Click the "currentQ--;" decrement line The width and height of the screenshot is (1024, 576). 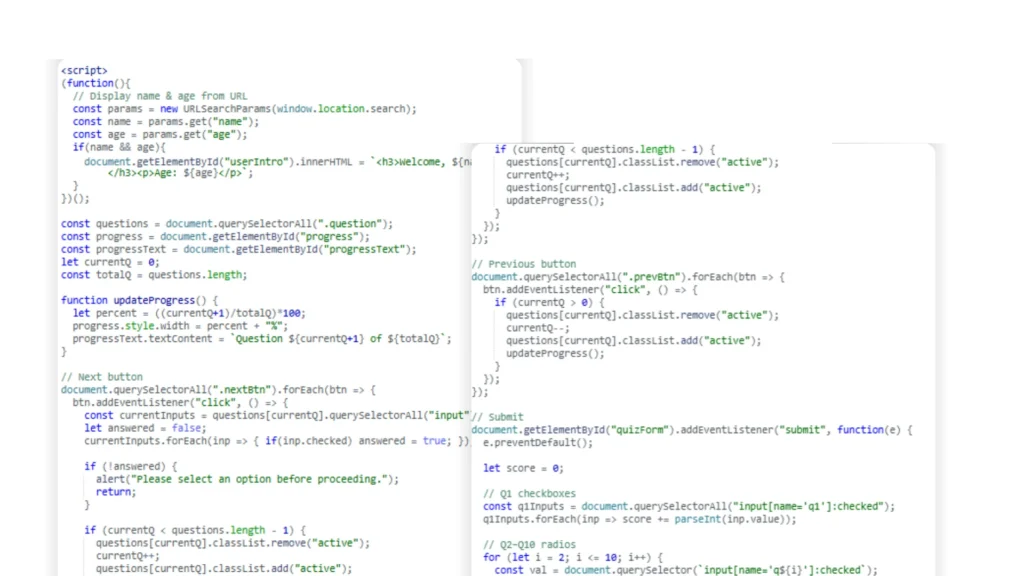(x=538, y=328)
